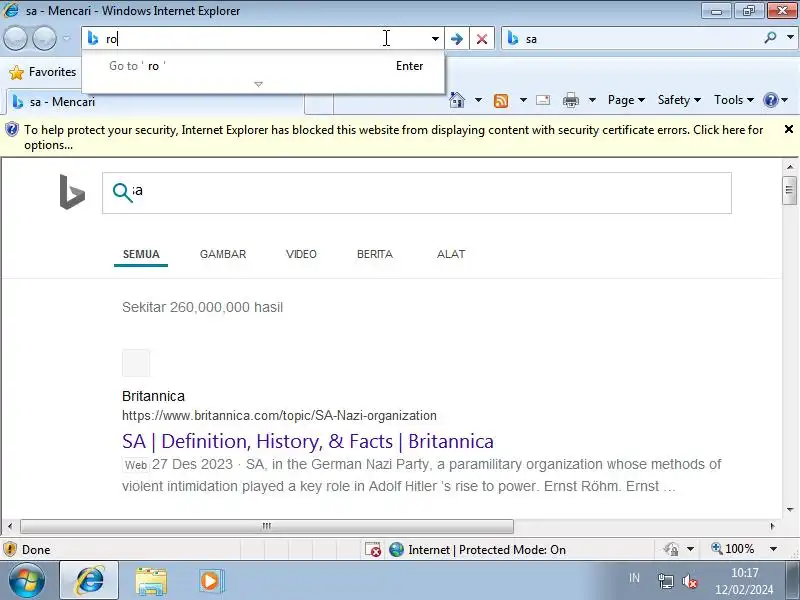
Task: Open Windows Explorer from the taskbar
Action: pos(151,581)
